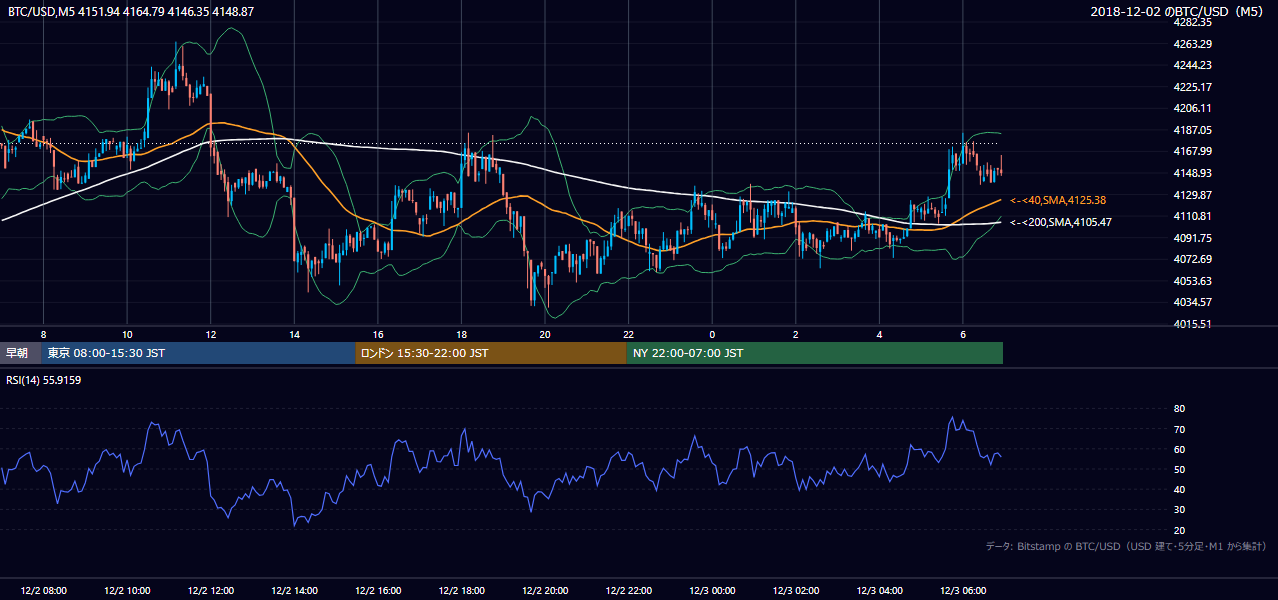The height and width of the screenshot is (600, 1278).
Task: Select the NY 22:00-07:00 JST session bar
Action: (815, 353)
